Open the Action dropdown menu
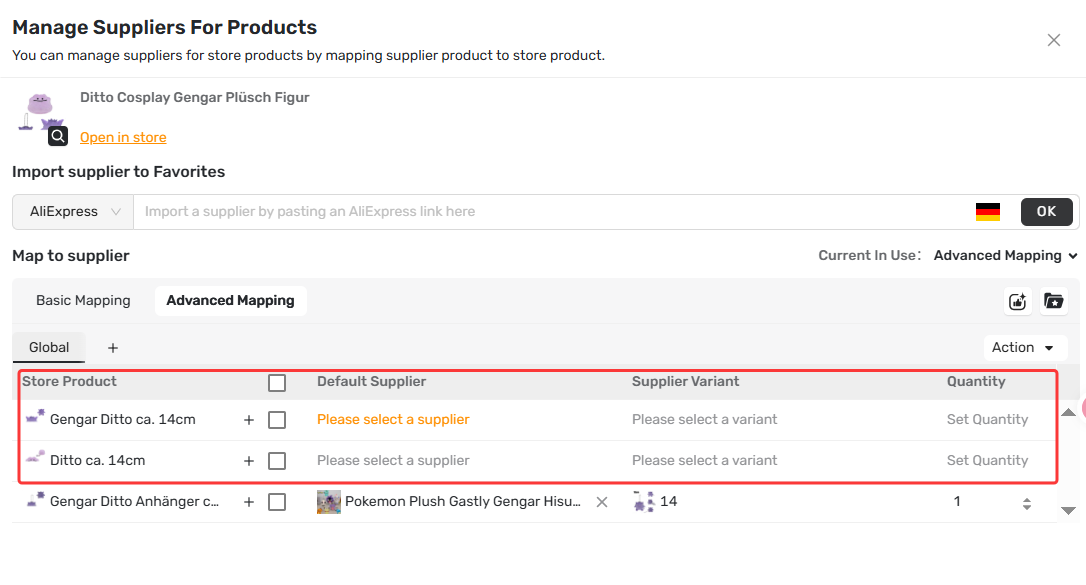Image resolution: width=1086 pixels, height=585 pixels. (1022, 348)
